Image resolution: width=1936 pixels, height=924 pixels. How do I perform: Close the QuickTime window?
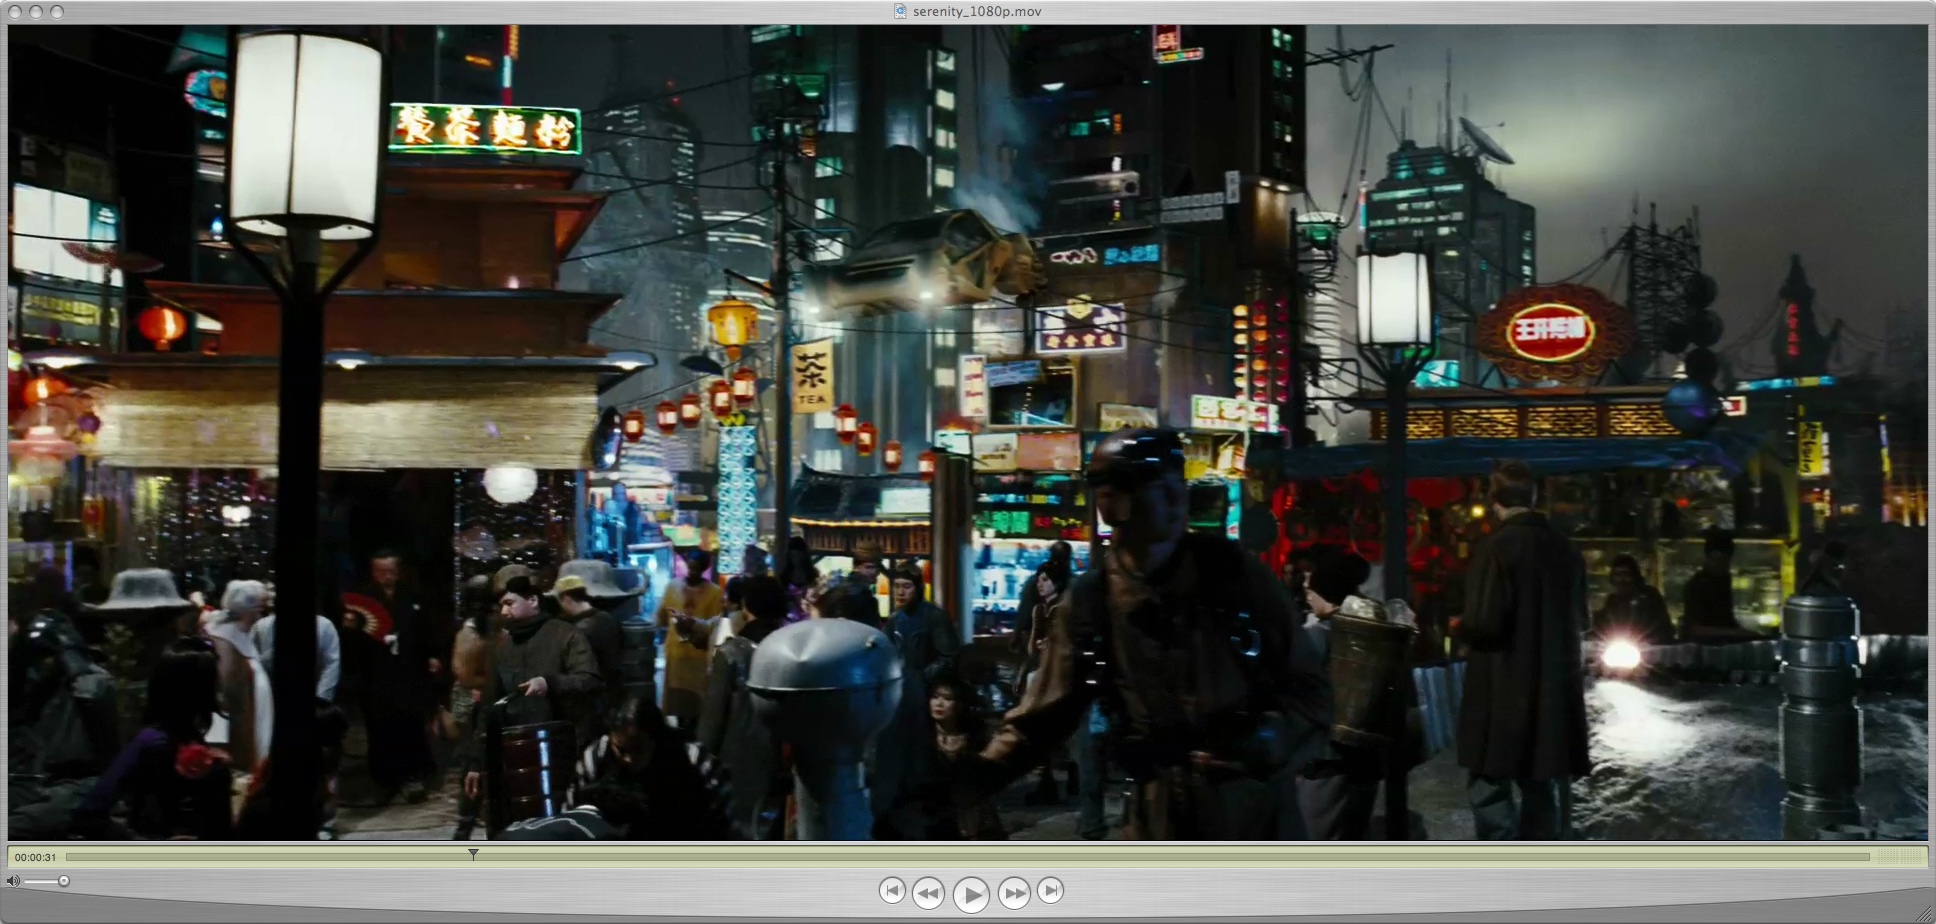(14, 11)
